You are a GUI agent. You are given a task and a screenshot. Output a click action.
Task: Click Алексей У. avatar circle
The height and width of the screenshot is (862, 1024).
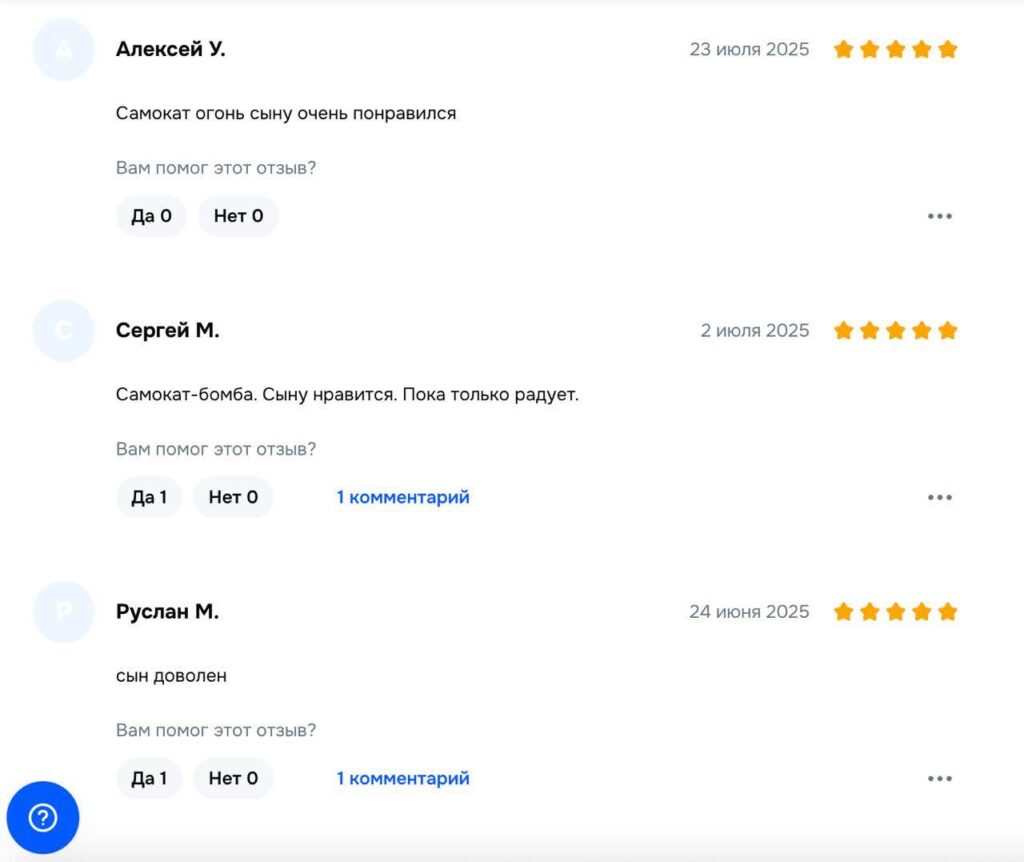[x=63, y=50]
